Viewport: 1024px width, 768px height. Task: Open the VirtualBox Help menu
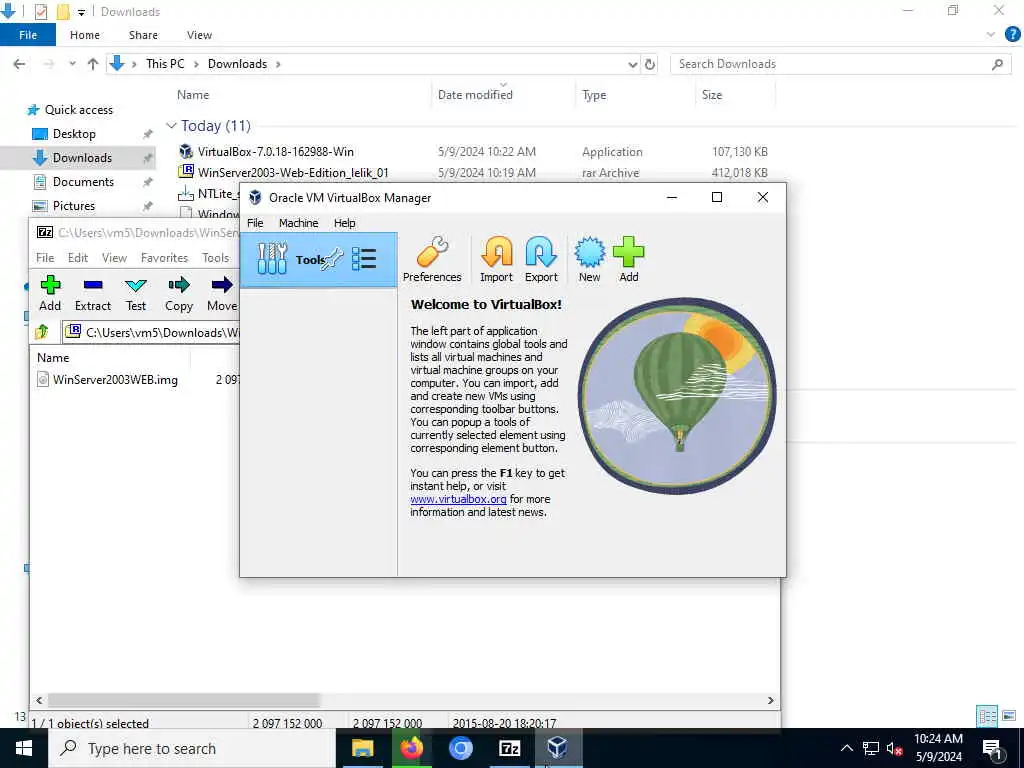click(345, 223)
